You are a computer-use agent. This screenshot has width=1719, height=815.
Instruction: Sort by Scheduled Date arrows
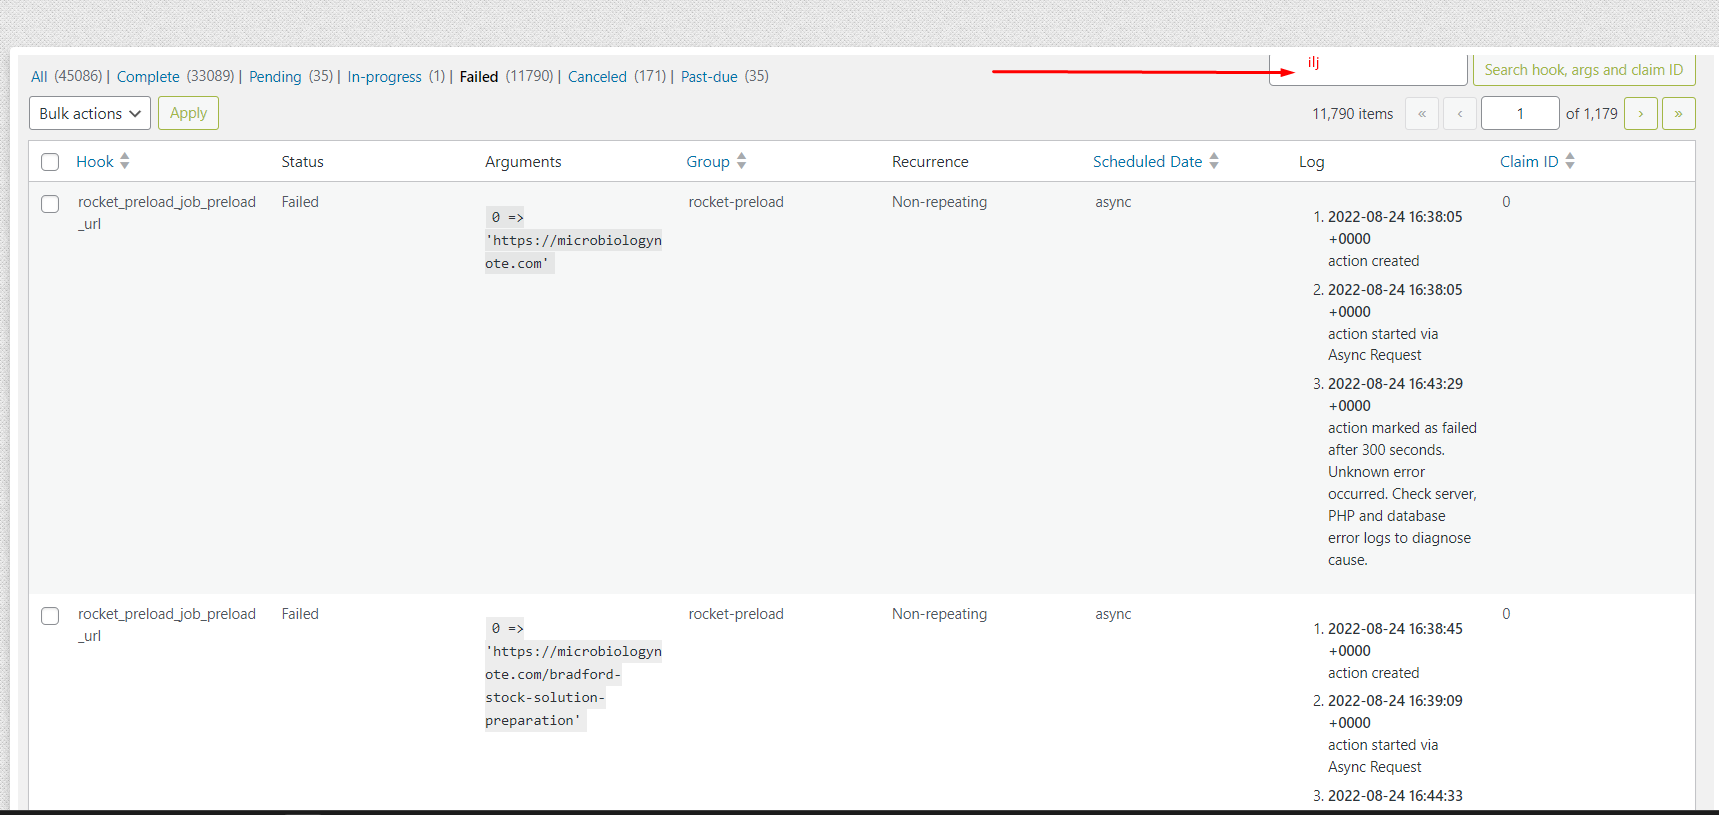[1214, 161]
